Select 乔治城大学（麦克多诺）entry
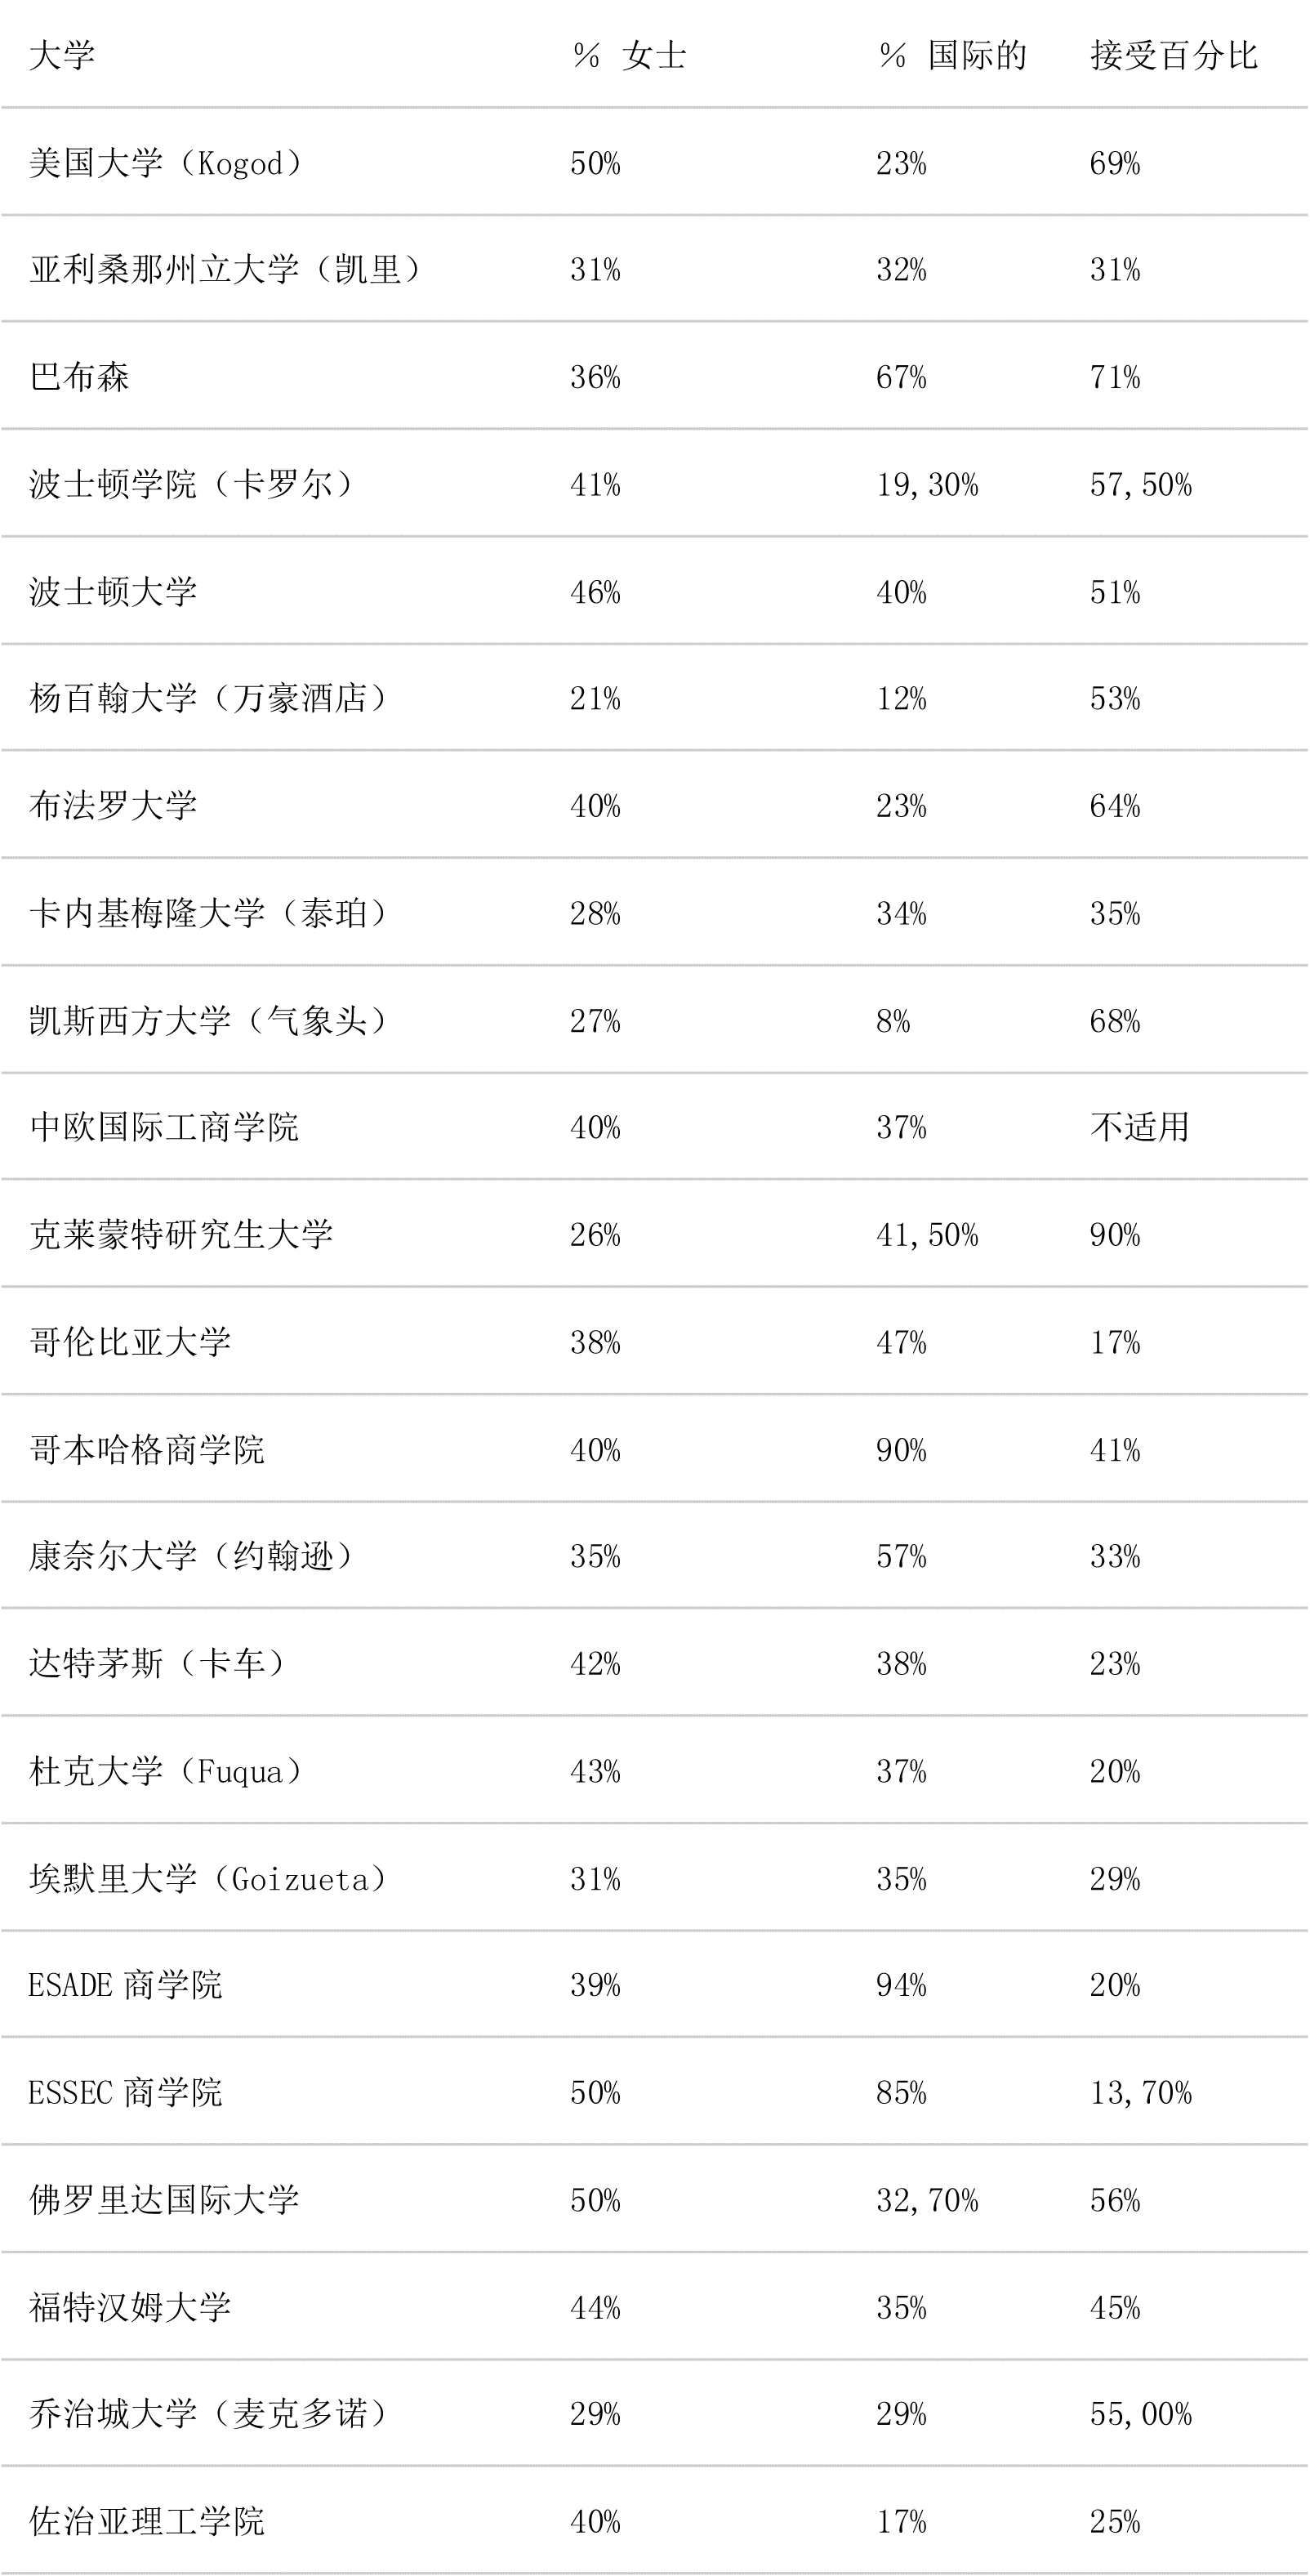1310x2576 pixels. (x=209, y=2414)
